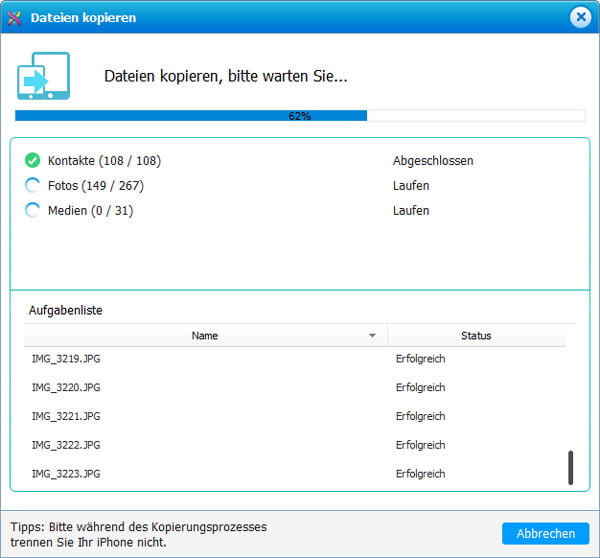Select the IMG_3220.JPG entry

pos(66,387)
